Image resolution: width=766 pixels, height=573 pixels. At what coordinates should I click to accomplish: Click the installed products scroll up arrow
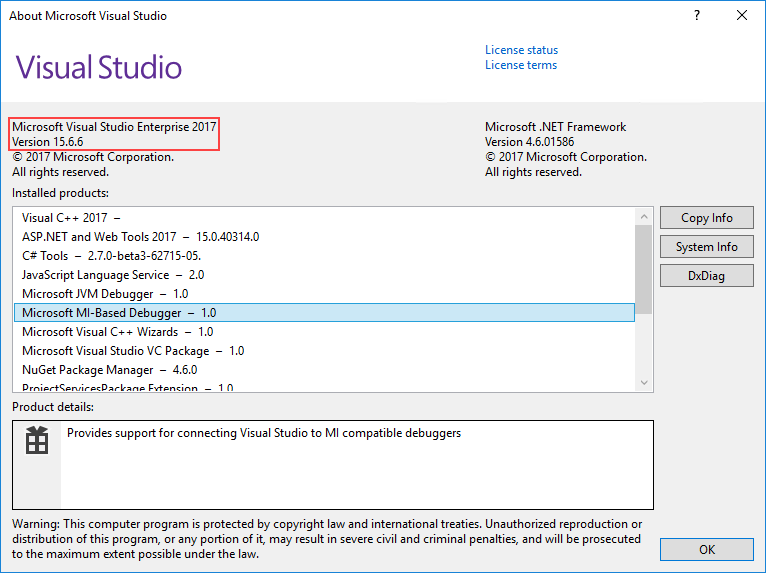click(x=644, y=216)
